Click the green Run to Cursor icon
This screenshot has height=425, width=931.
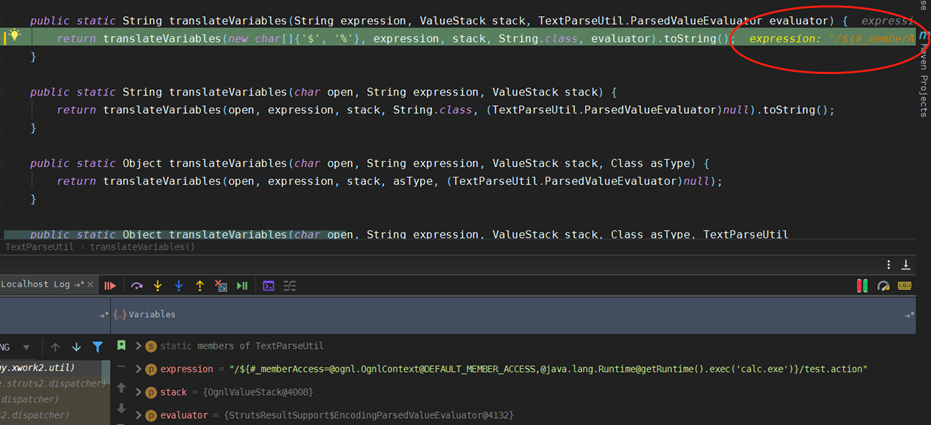point(242,286)
